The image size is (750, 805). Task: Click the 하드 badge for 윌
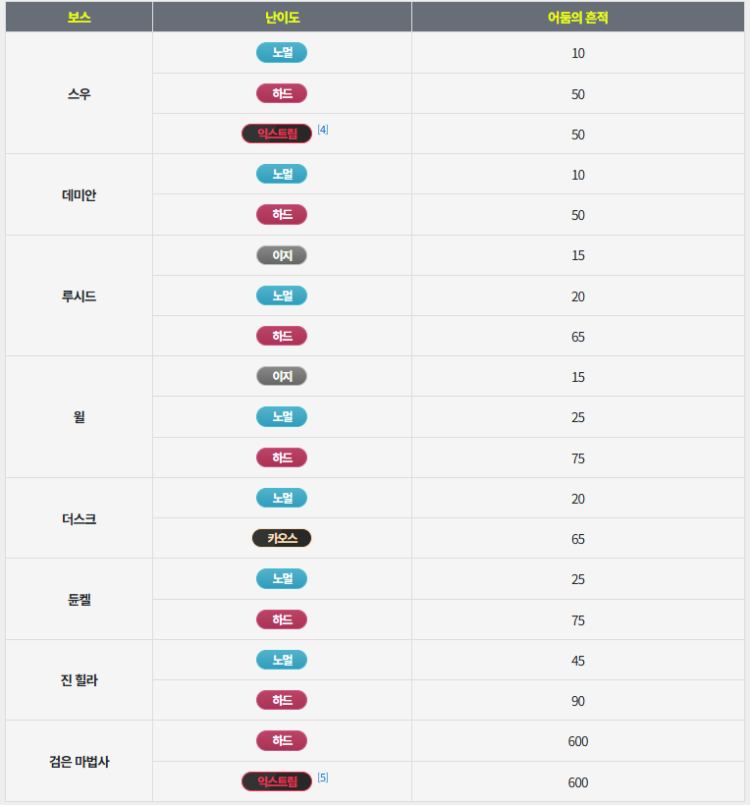282,457
